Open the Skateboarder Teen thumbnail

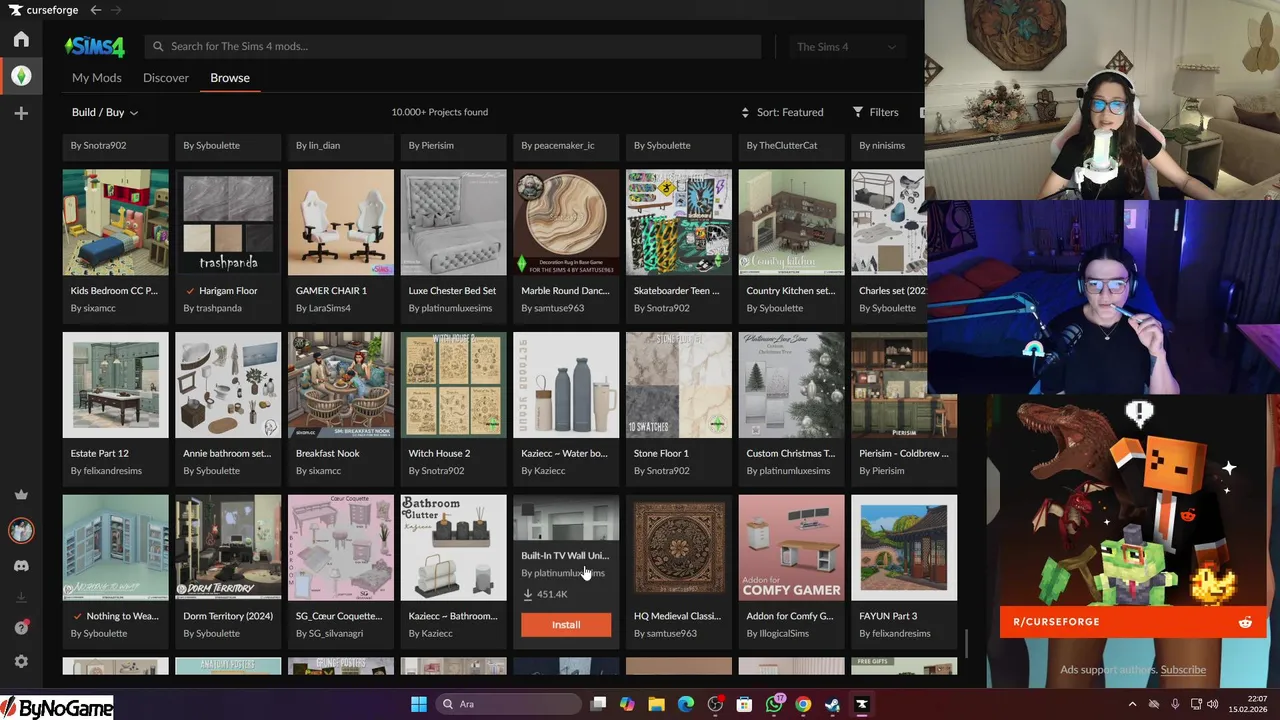click(x=679, y=222)
